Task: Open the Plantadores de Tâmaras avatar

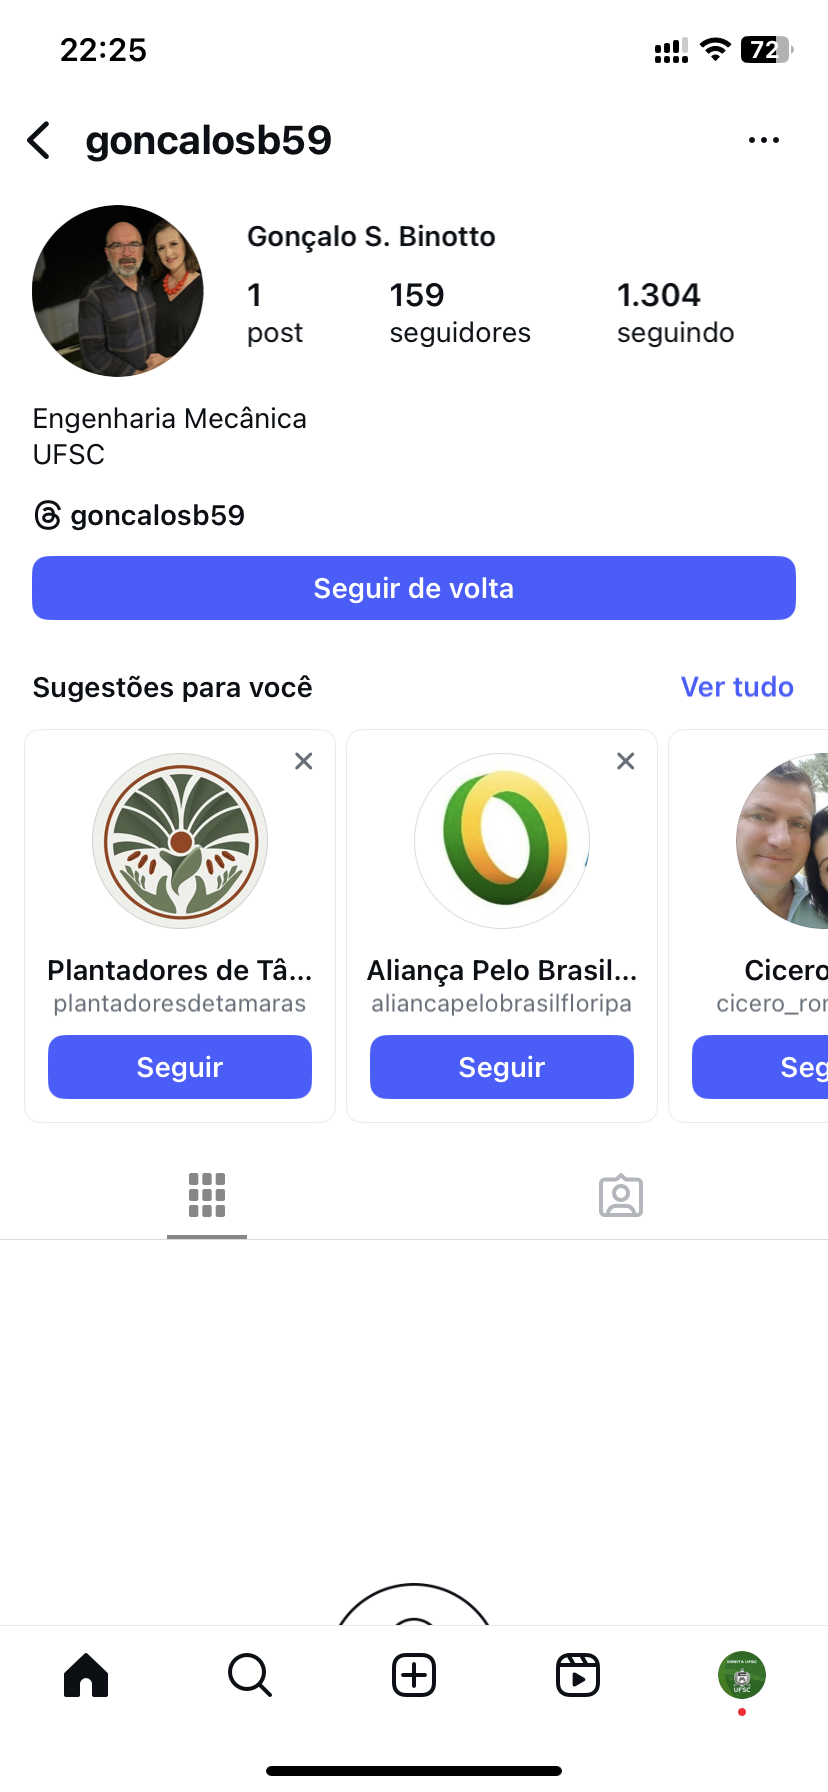Action: pos(180,841)
